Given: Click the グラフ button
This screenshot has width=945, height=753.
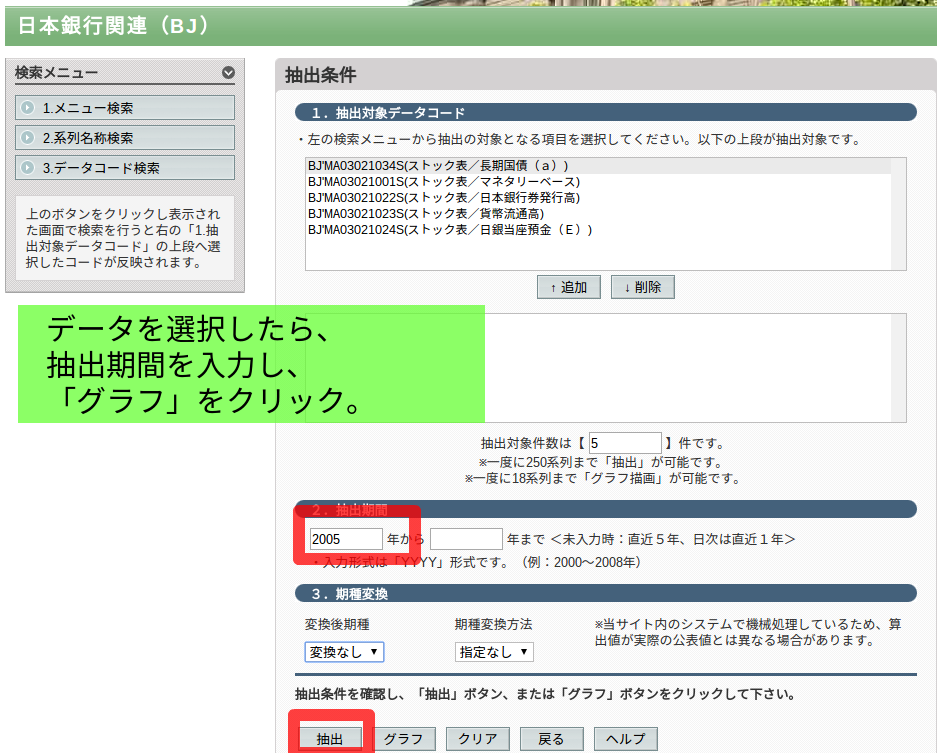Looking at the screenshot, I should pyautogui.click(x=403, y=739).
